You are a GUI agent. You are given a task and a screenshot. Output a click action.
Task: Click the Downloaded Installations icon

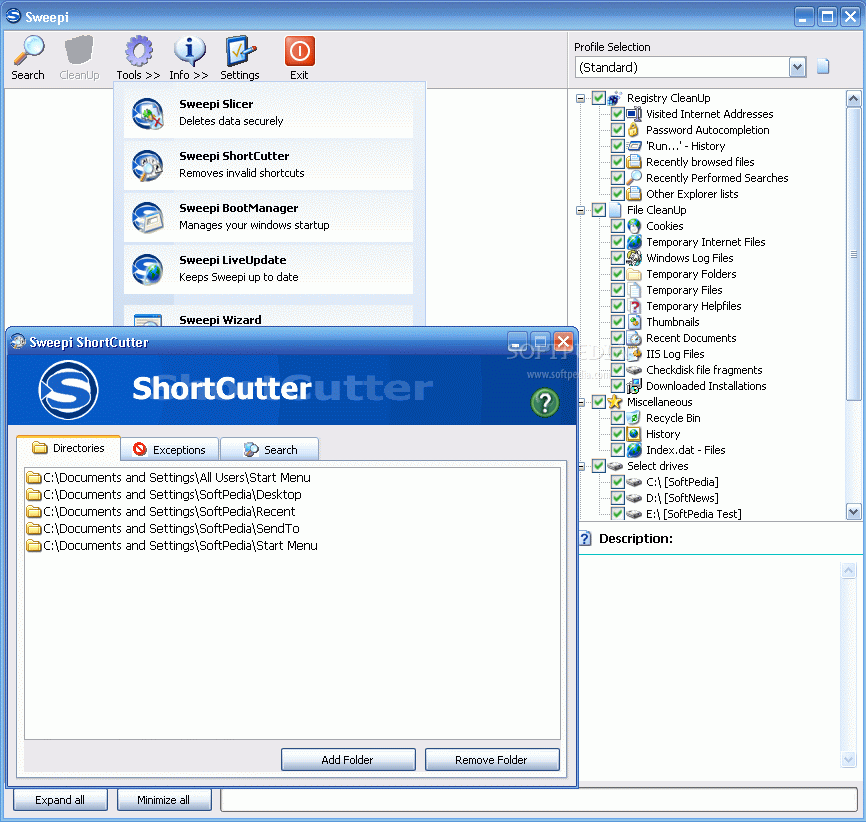pyautogui.click(x=635, y=387)
